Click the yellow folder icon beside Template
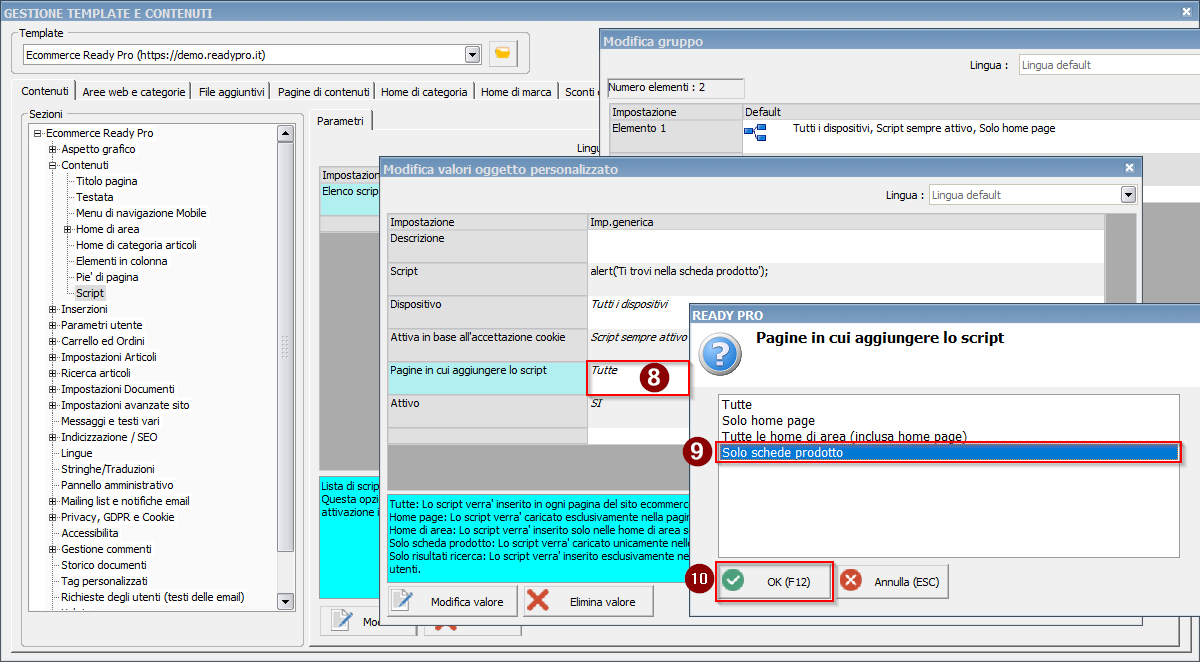 503,53
